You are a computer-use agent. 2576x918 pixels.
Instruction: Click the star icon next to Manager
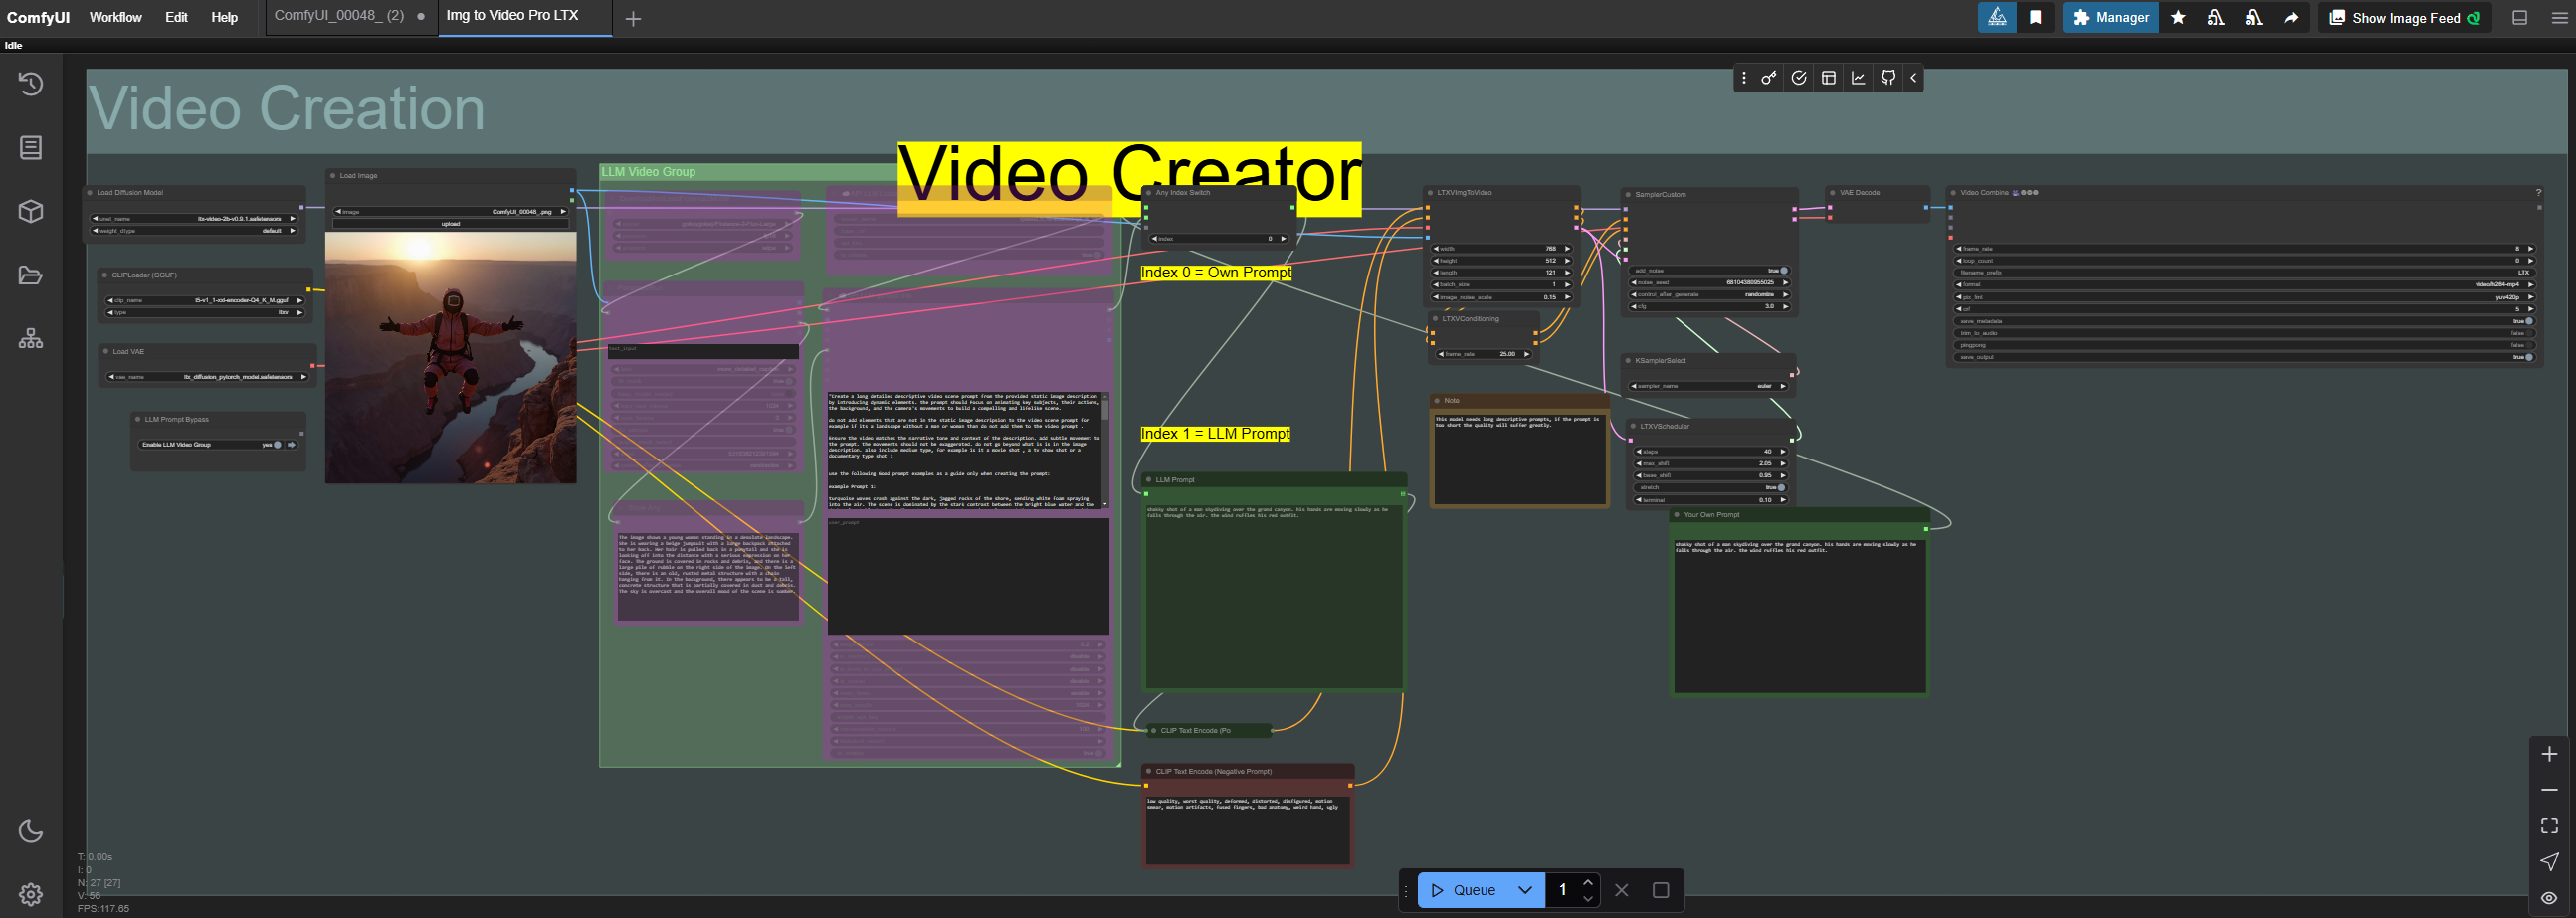(2178, 18)
